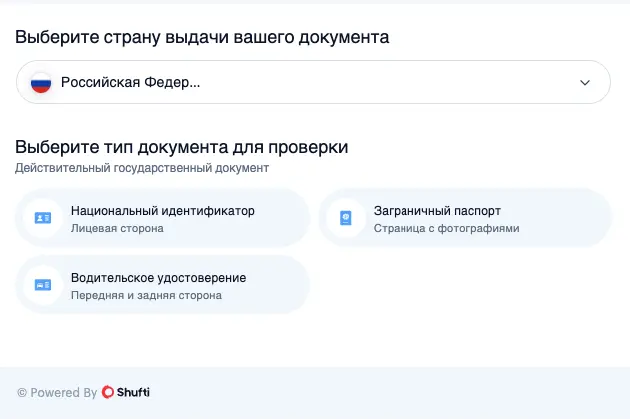Click the copyright symbol in the footer

(x=22, y=393)
